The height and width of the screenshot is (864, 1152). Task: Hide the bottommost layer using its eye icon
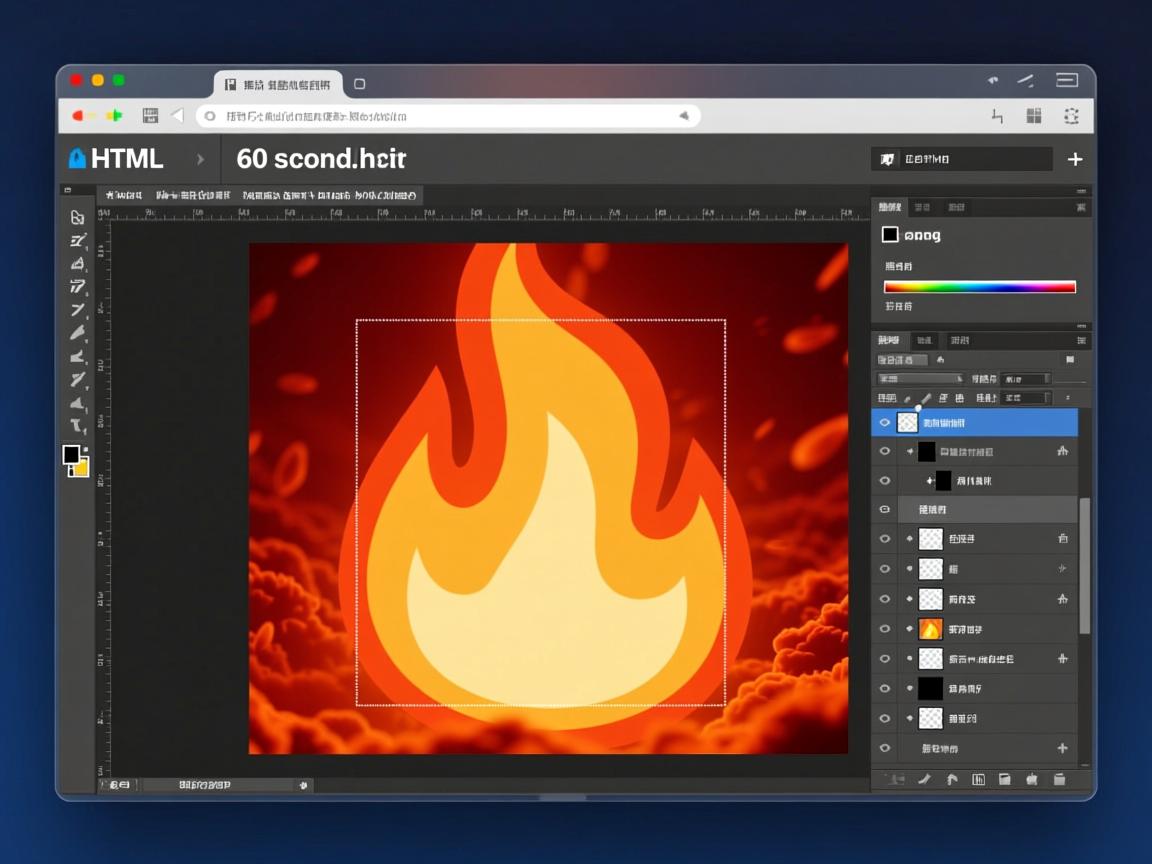[x=884, y=748]
